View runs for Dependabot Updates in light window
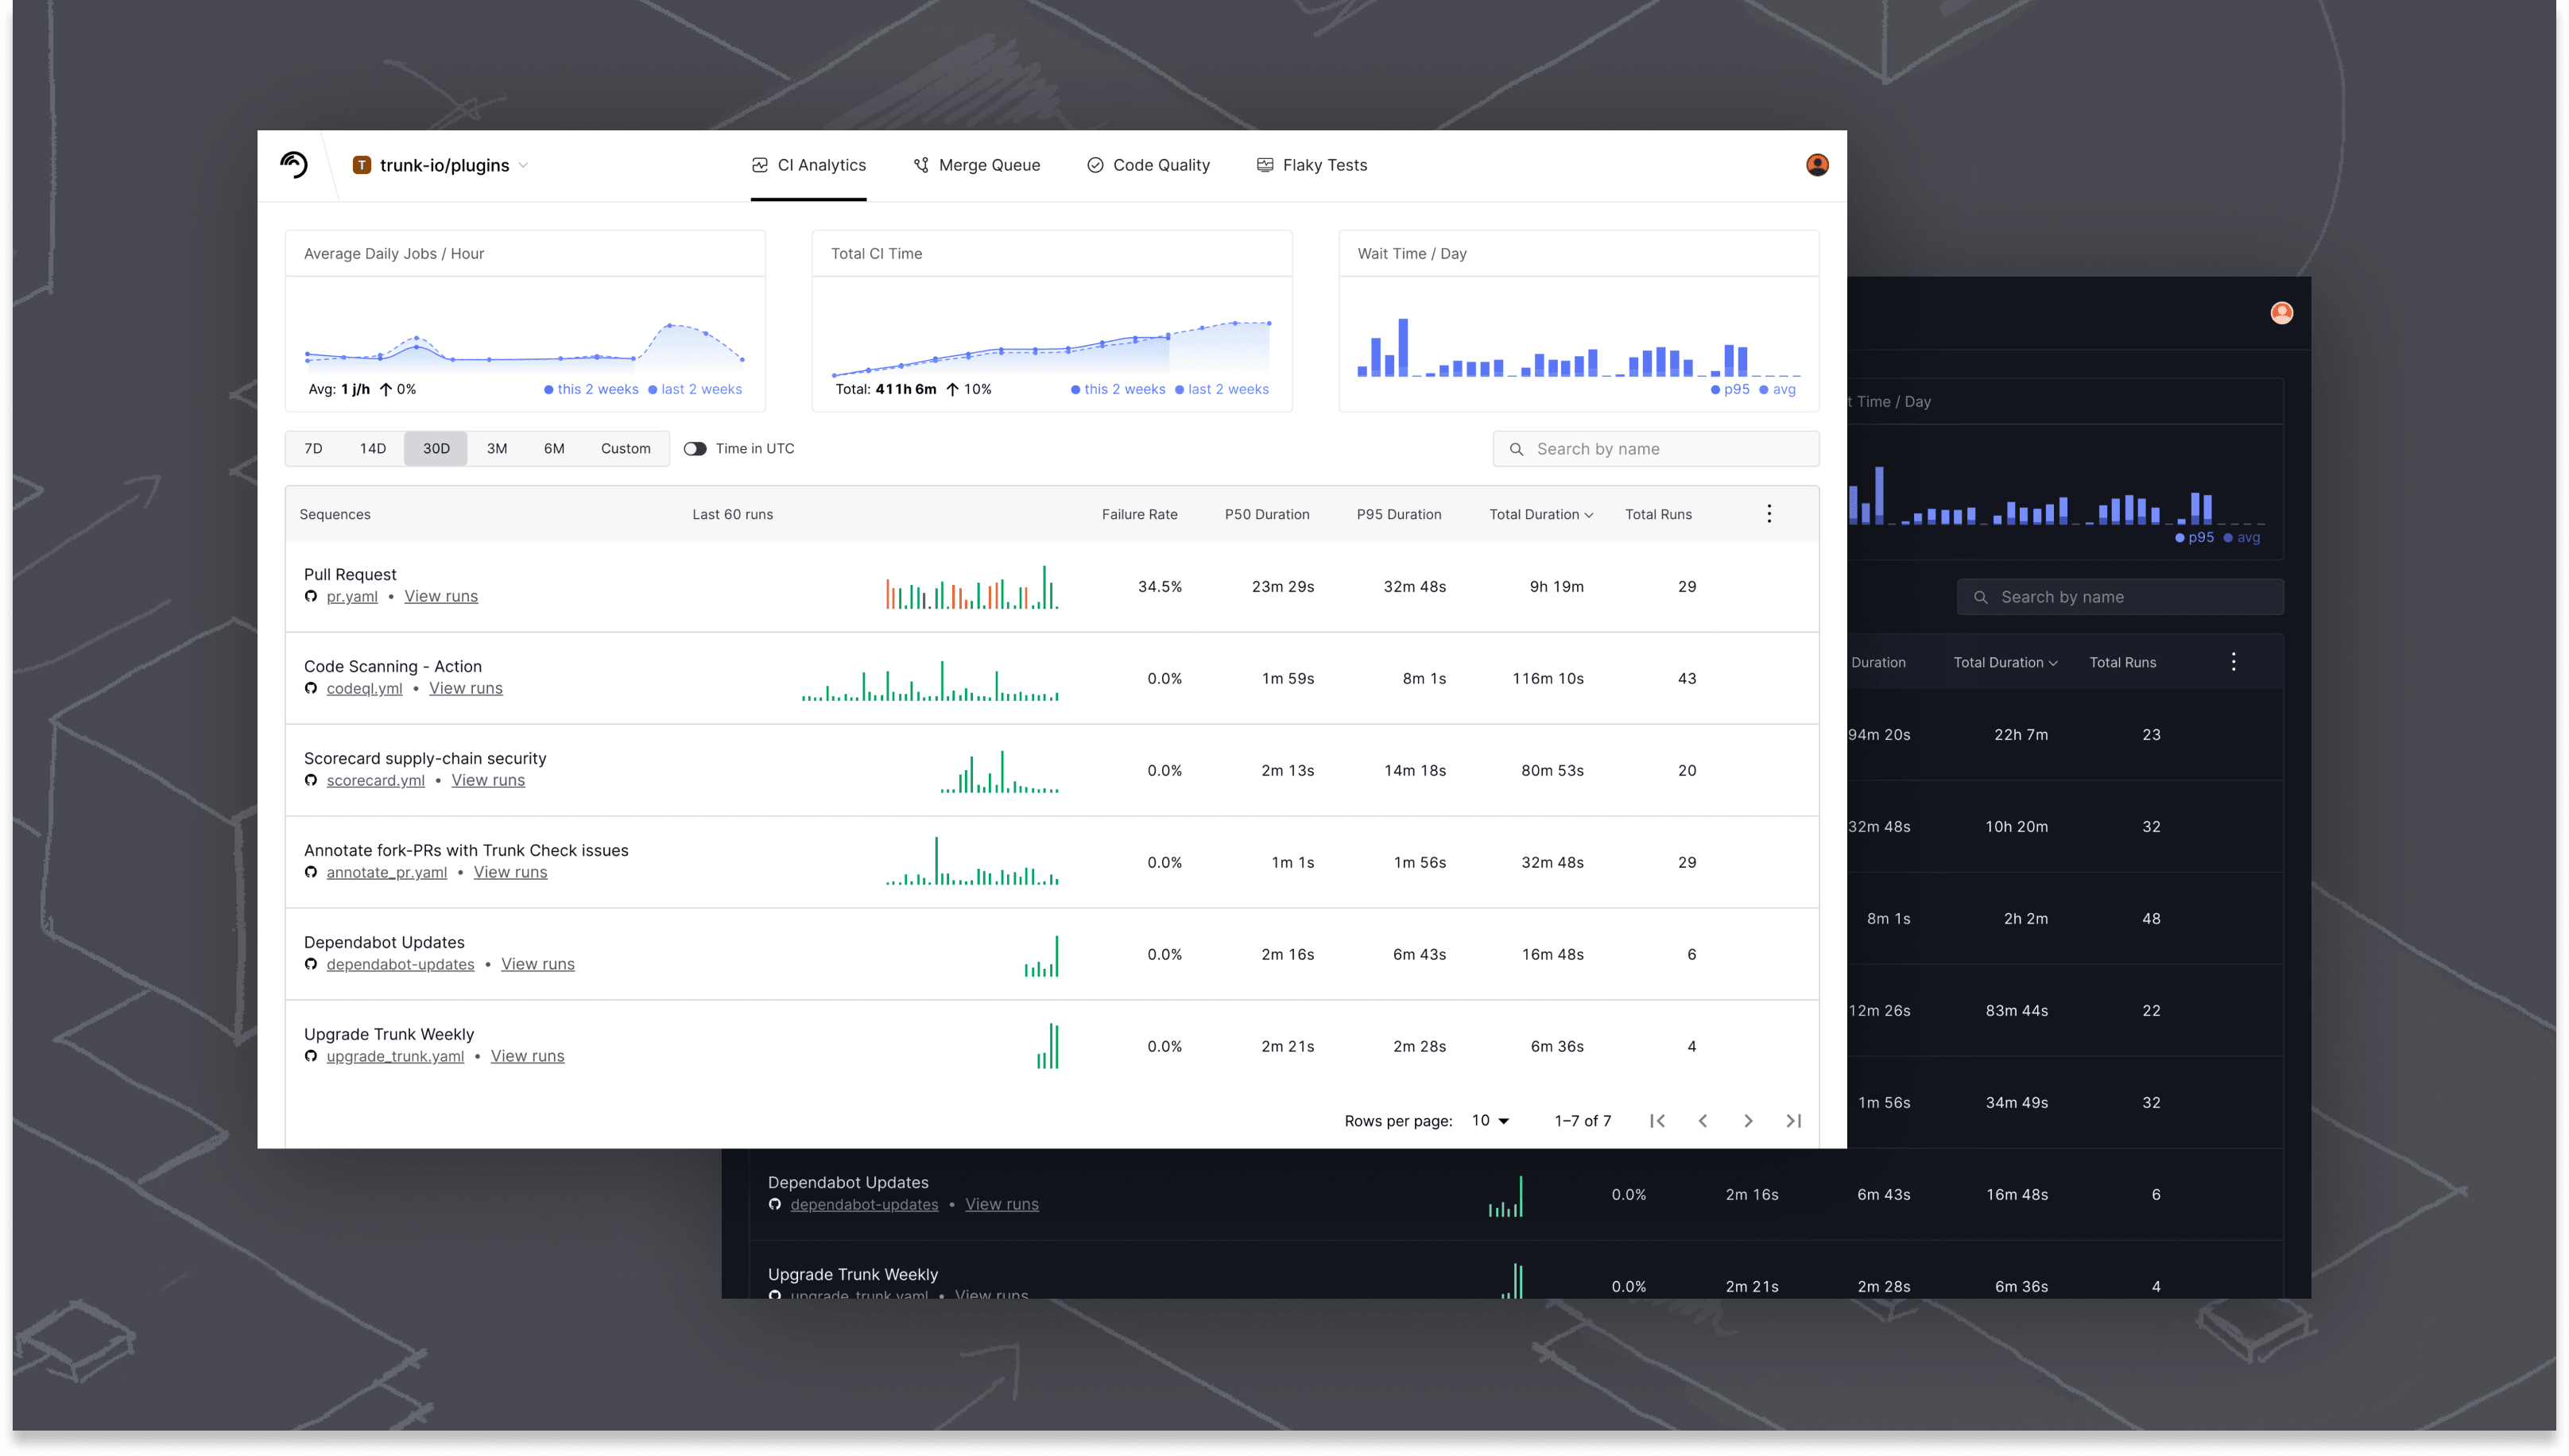The image size is (2569, 1456). [538, 965]
